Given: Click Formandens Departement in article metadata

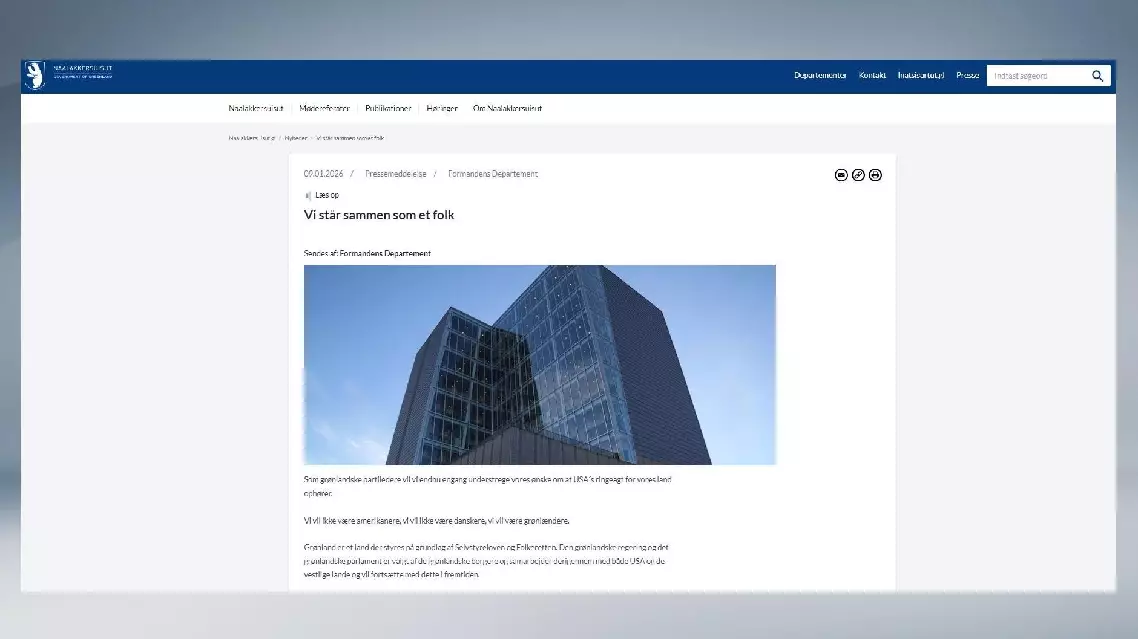Looking at the screenshot, I should (x=493, y=174).
